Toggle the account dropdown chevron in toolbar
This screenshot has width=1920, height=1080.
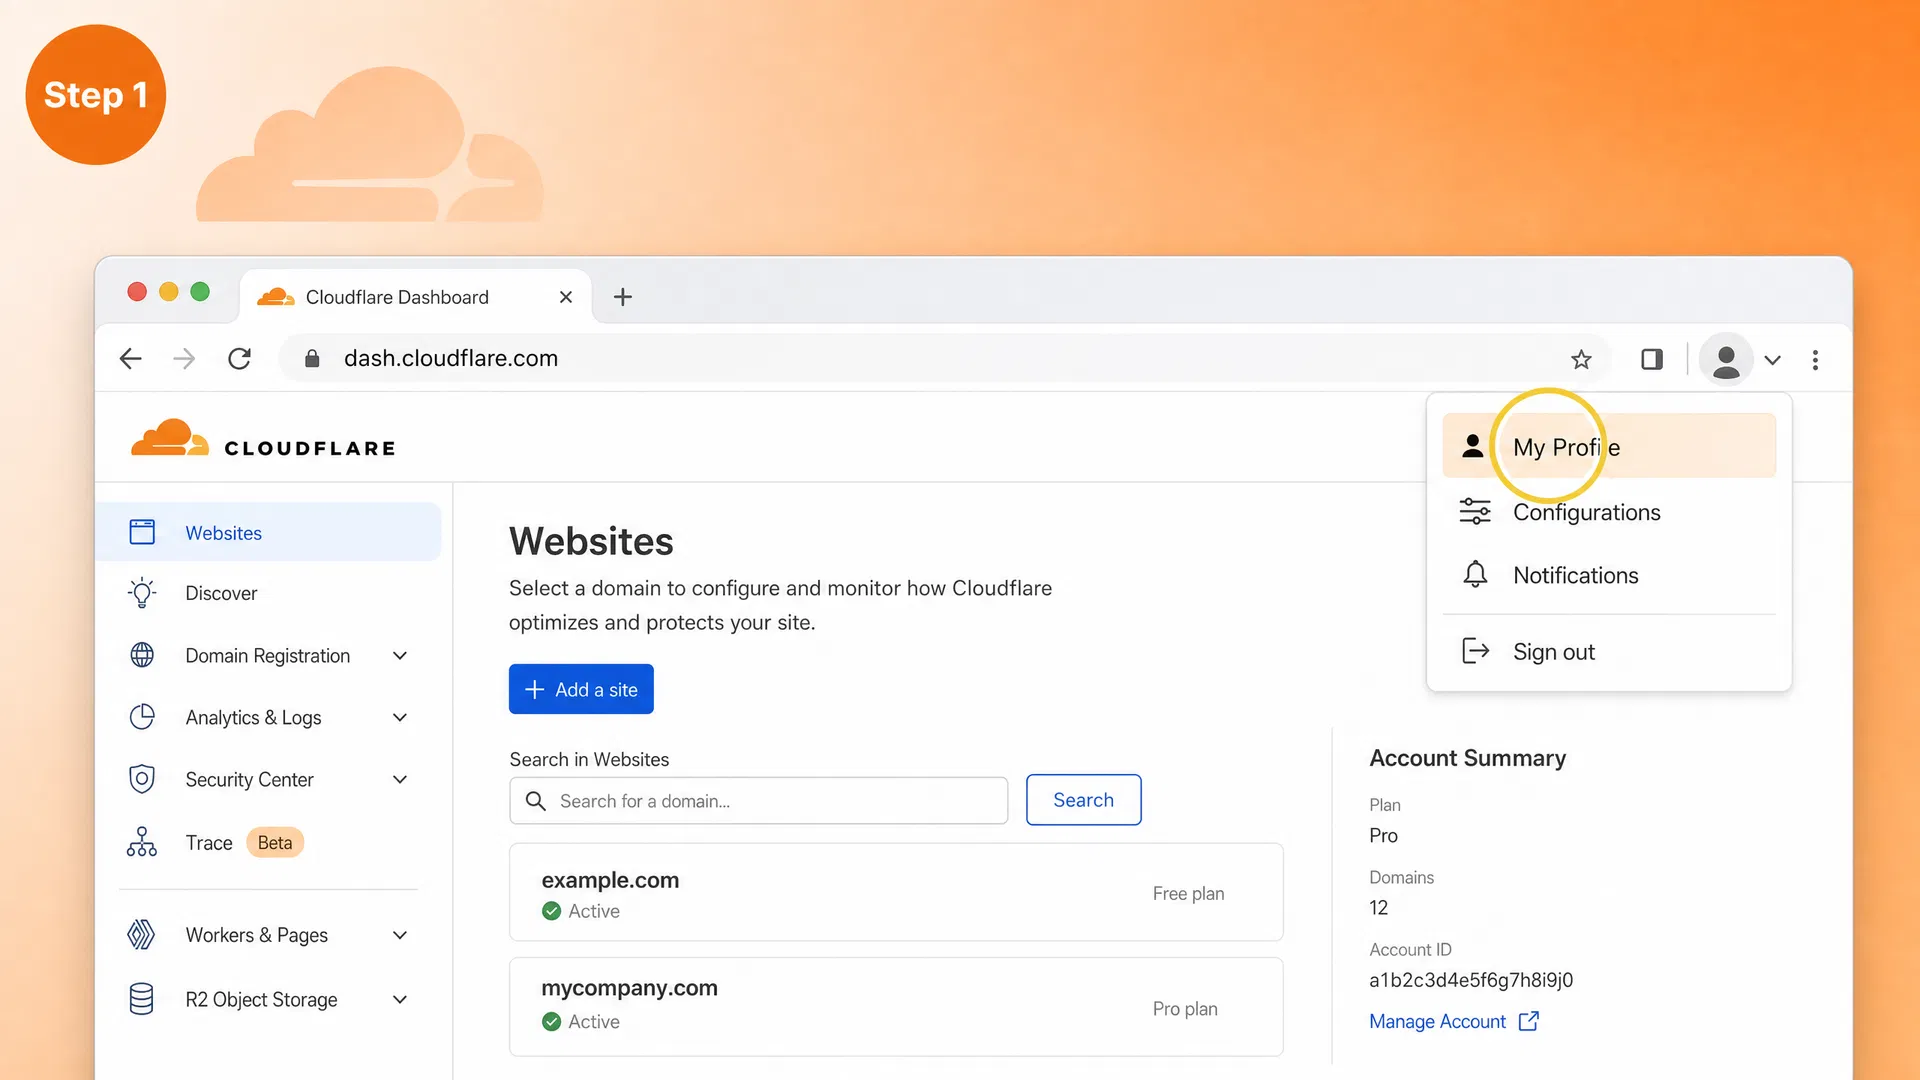(x=1772, y=360)
